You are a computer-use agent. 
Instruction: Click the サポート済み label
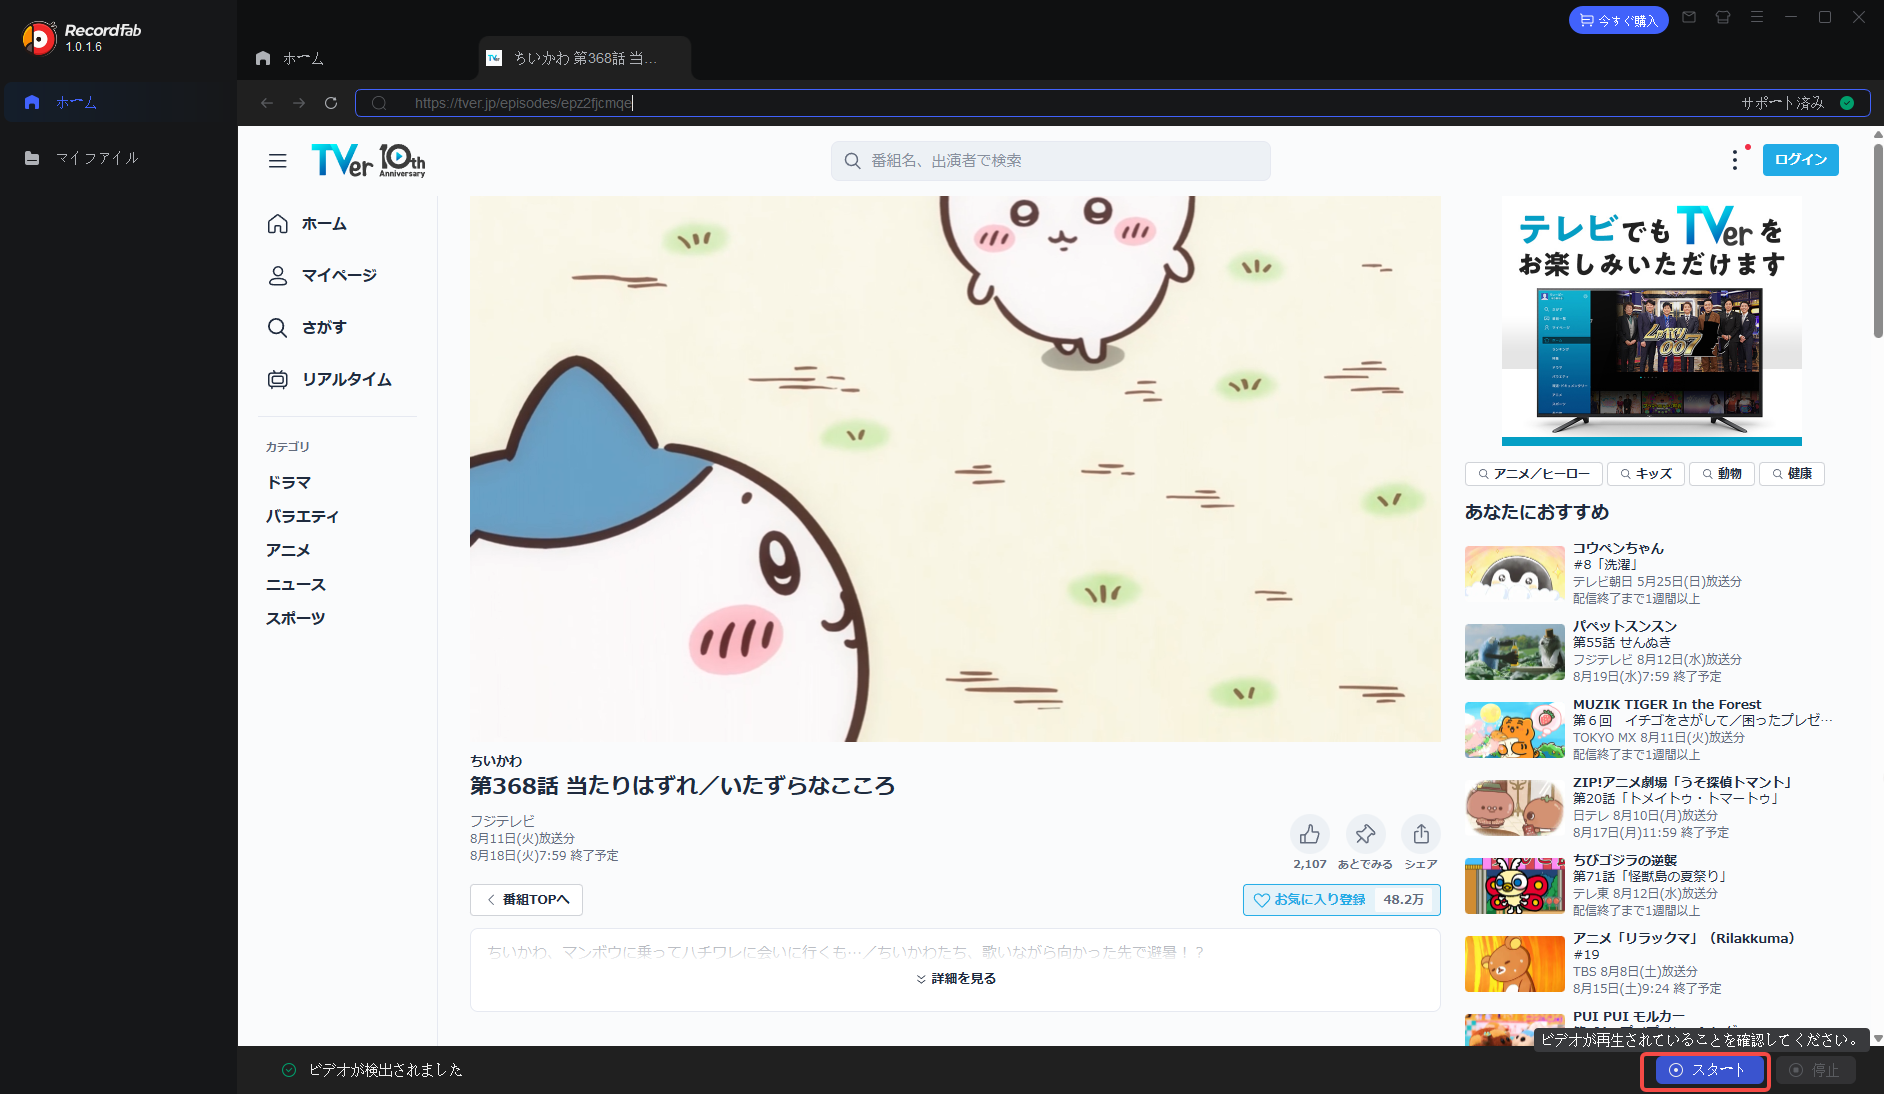point(1783,103)
